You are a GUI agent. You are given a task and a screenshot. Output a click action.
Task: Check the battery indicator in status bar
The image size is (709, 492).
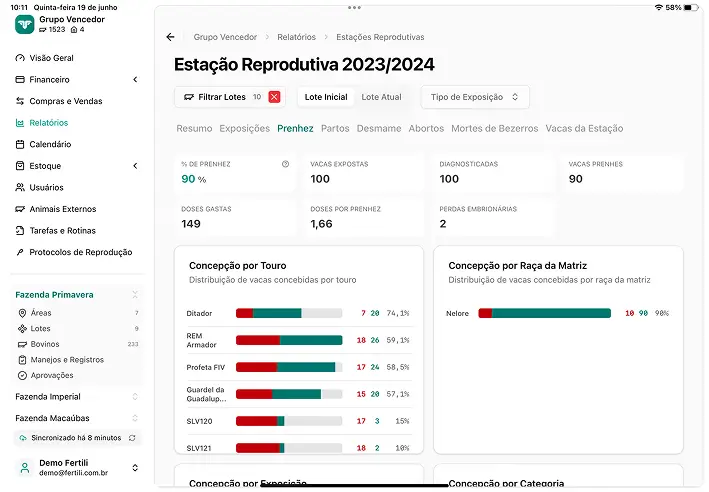point(691,7)
